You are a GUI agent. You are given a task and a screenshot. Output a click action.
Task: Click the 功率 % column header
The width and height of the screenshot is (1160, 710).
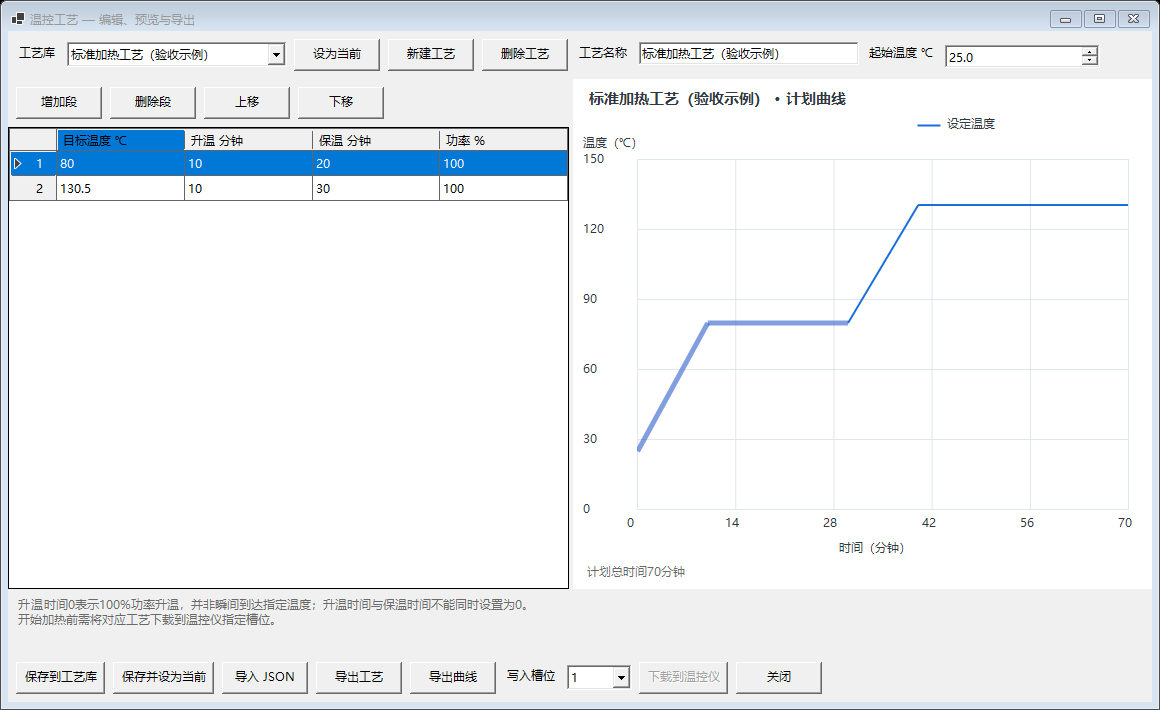coord(504,141)
